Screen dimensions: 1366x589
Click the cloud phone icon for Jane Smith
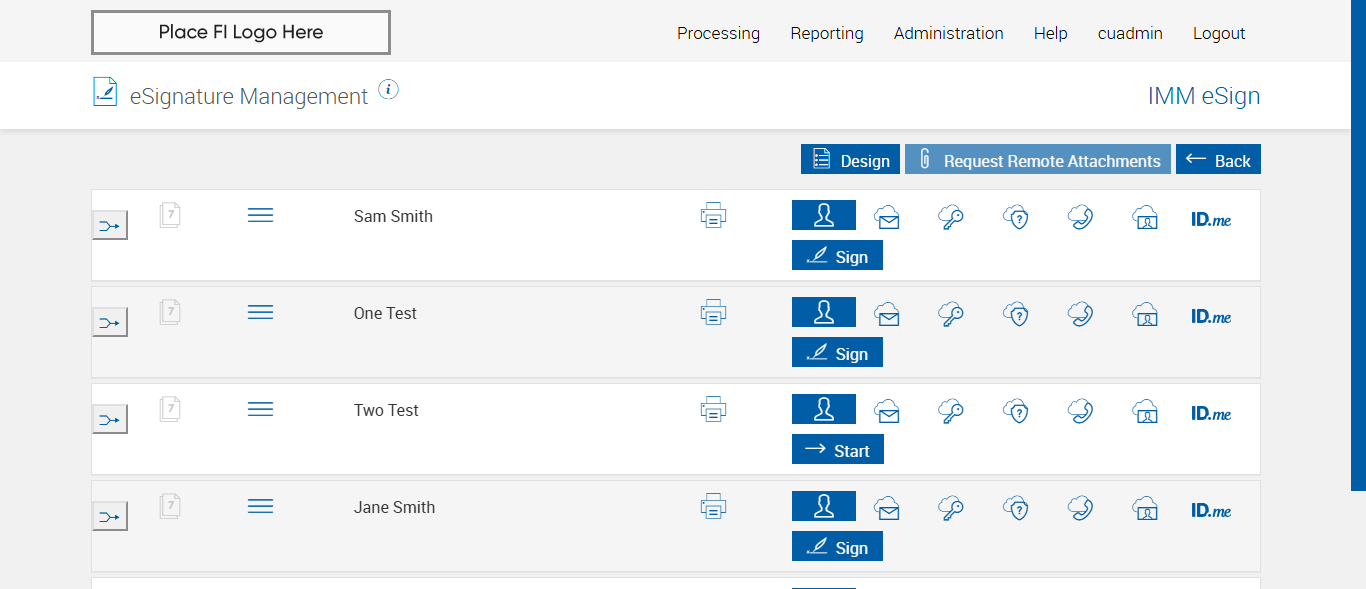tap(1080, 508)
